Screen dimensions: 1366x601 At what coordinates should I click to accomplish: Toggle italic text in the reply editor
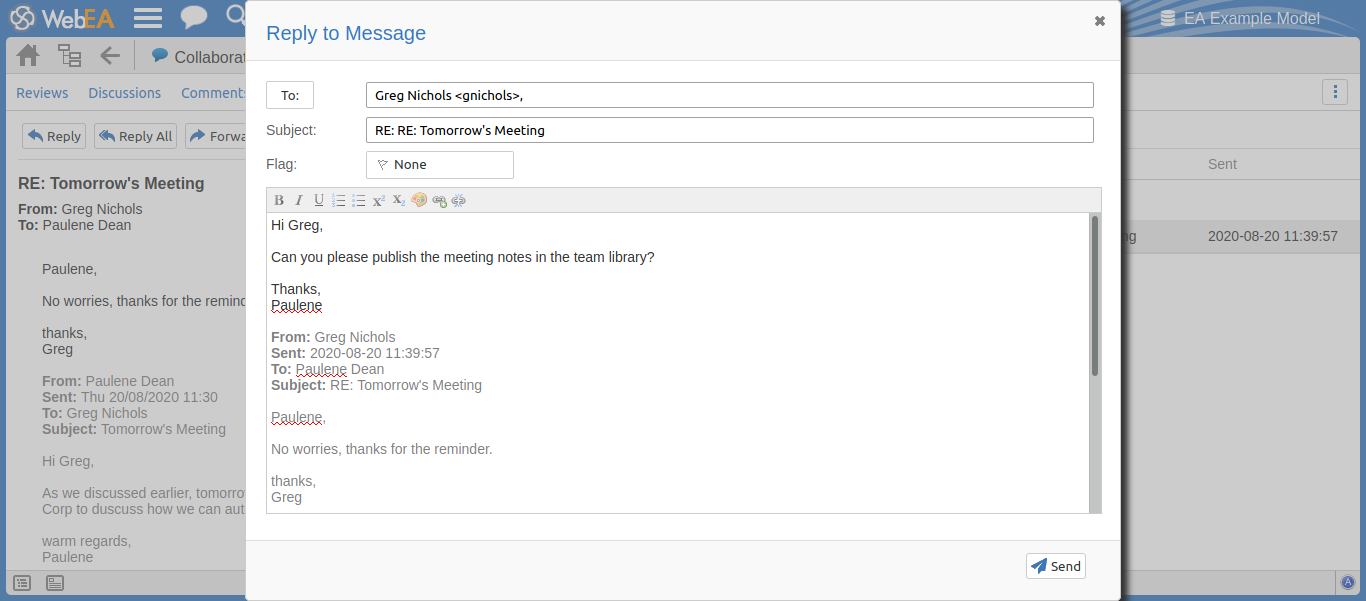298,200
